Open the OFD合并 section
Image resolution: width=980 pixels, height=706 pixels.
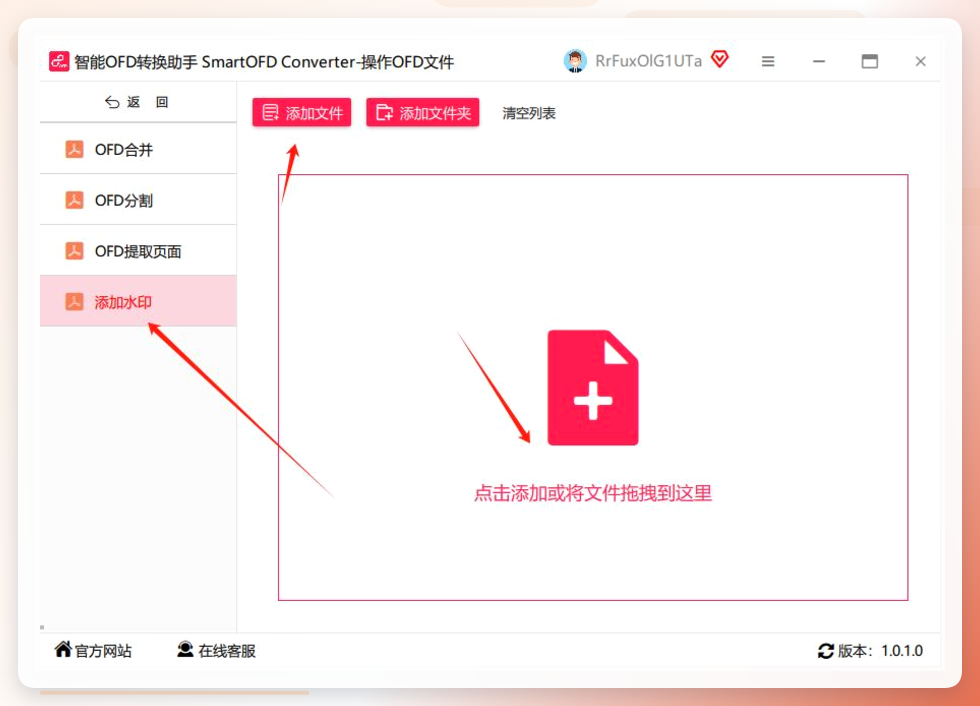(138, 149)
